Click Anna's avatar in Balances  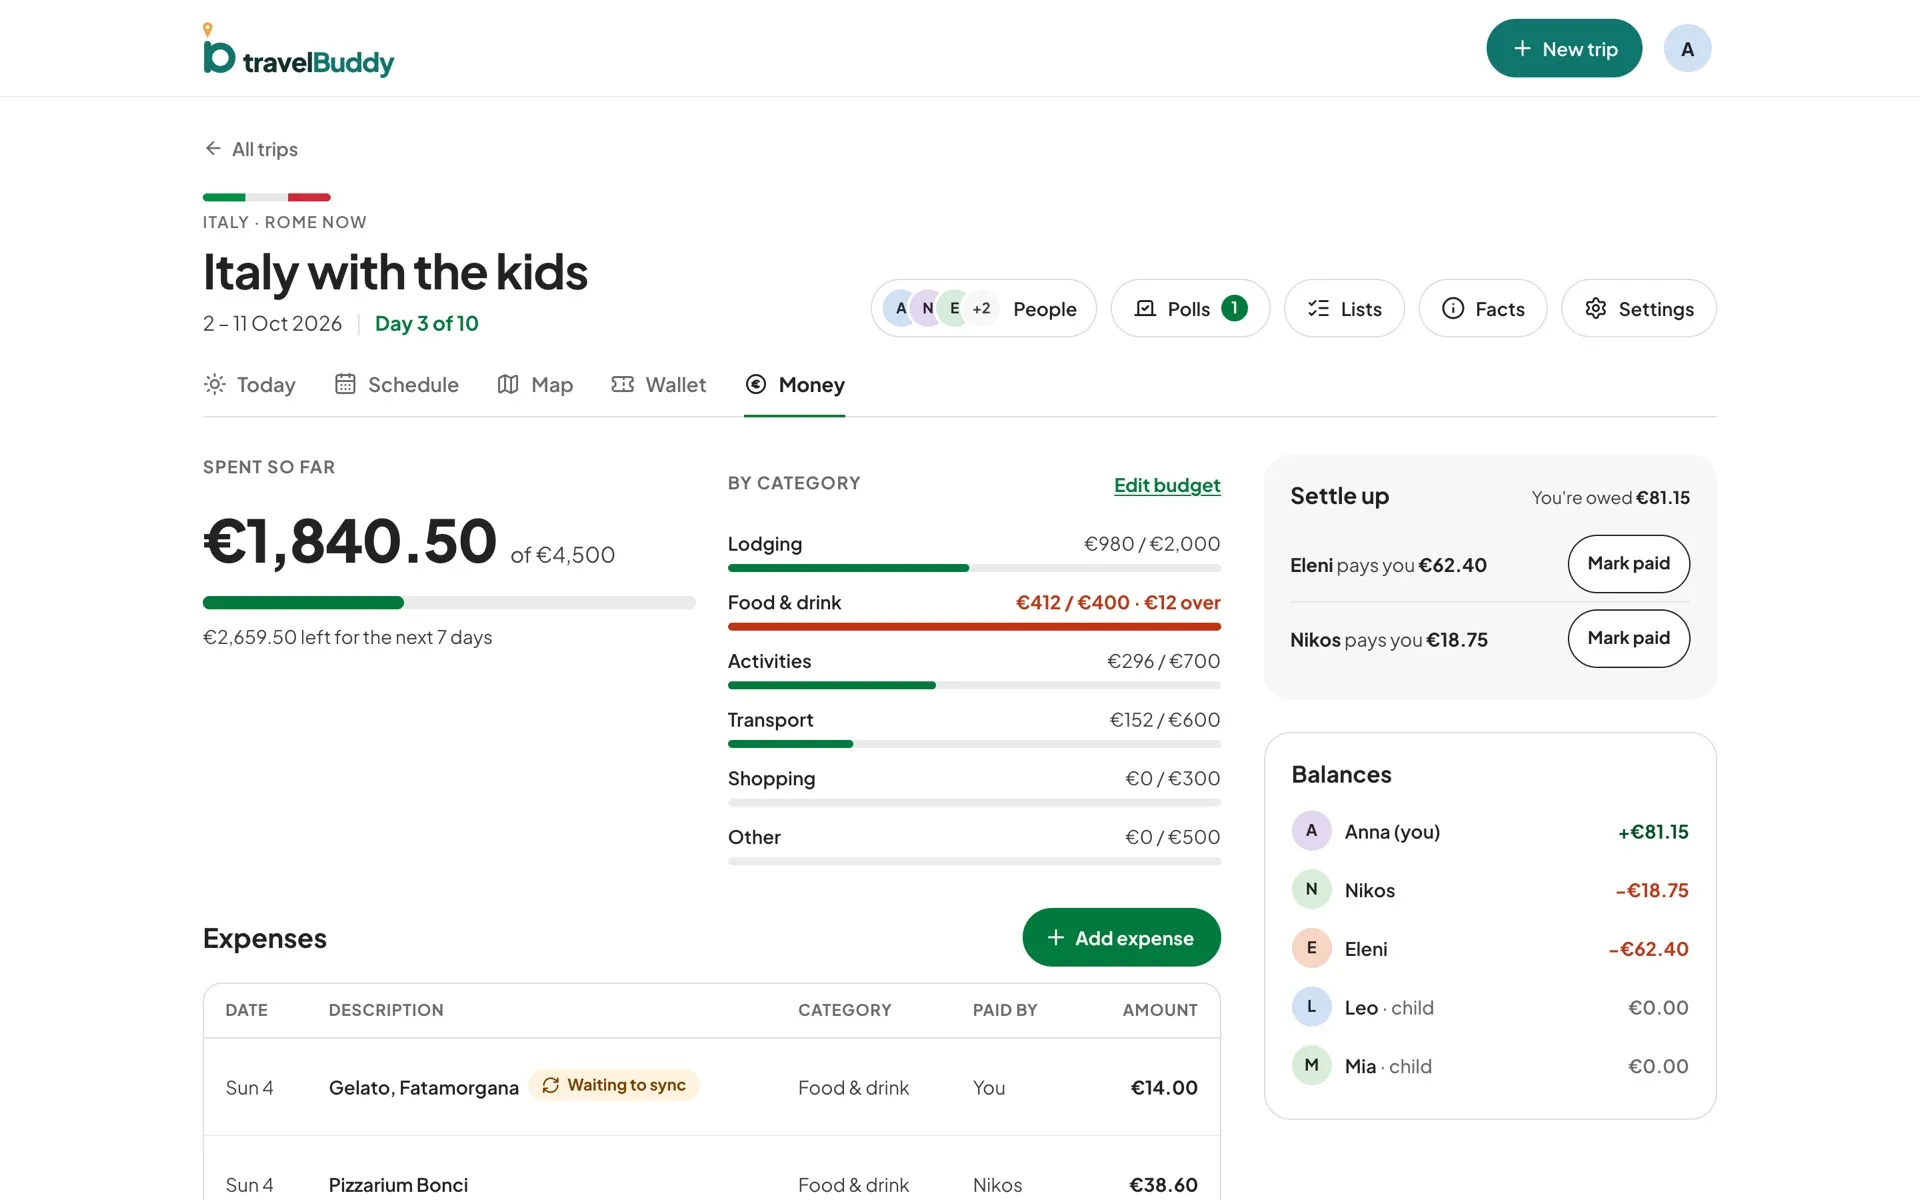coord(1311,831)
